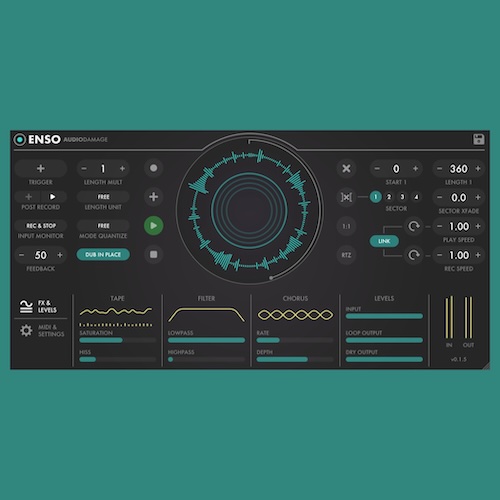Decrease Rec Speed value
The height and width of the screenshot is (500, 500).
point(440,255)
